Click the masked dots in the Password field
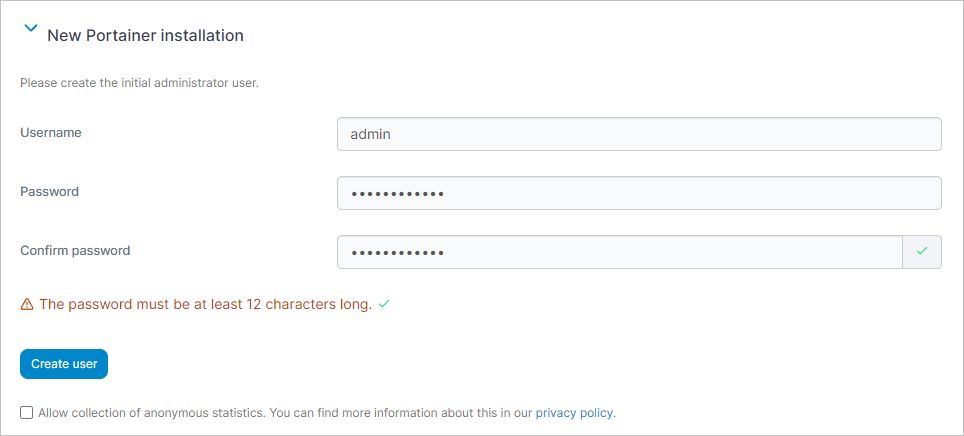 tap(397, 194)
